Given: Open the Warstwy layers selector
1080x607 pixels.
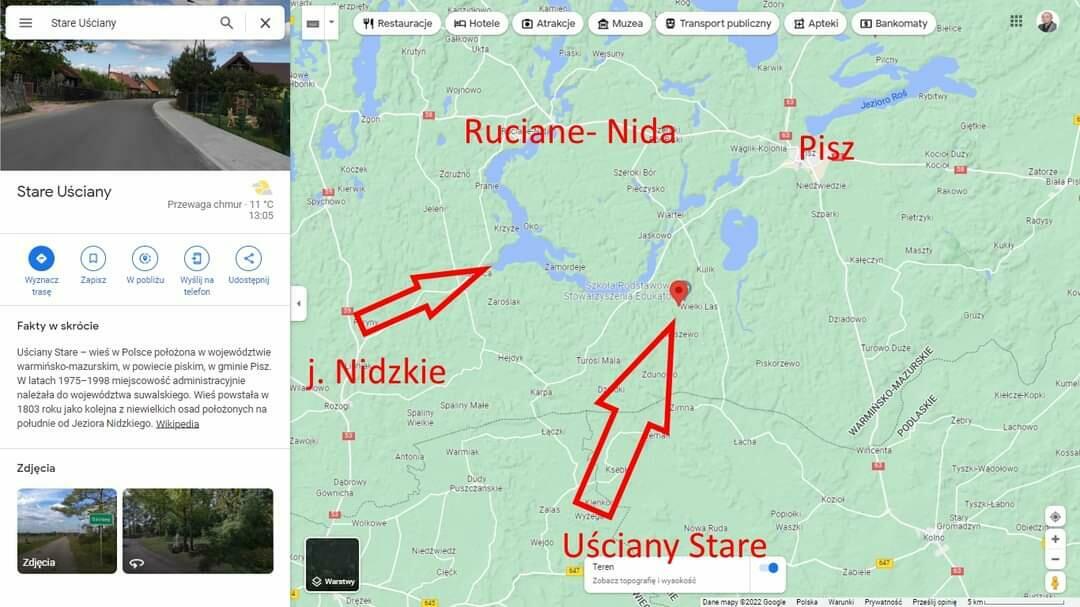Looking at the screenshot, I should click(332, 565).
